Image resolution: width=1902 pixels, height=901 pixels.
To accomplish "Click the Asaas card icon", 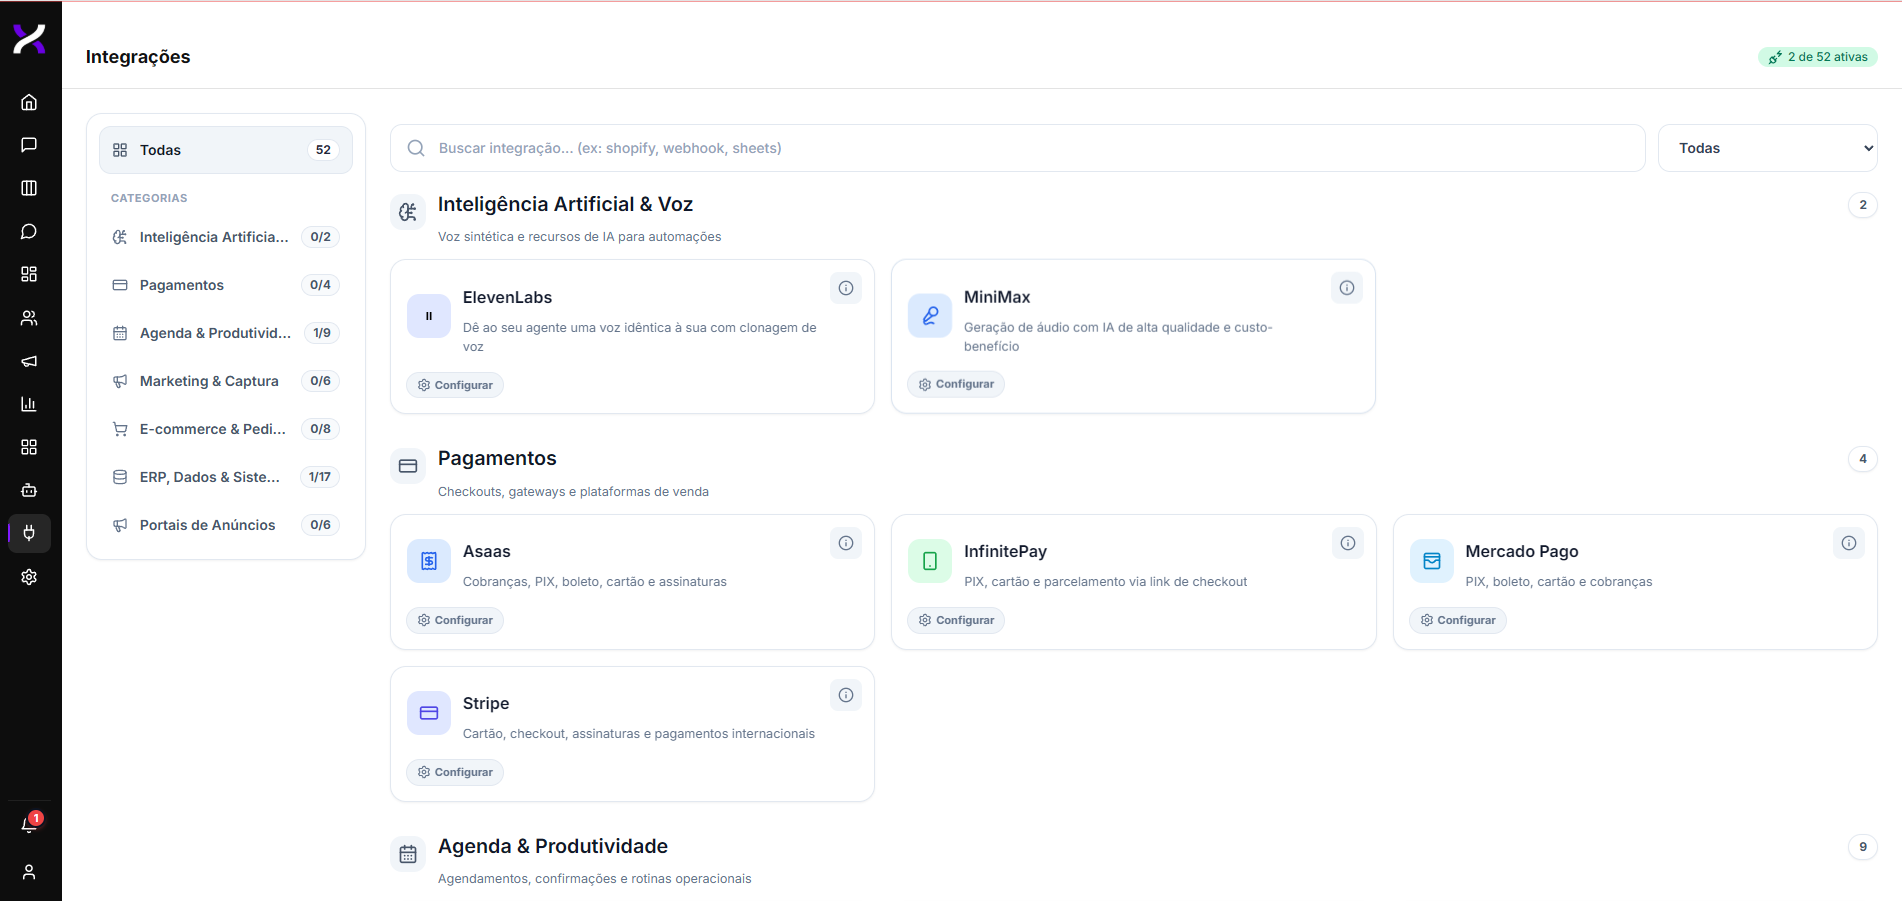I will pyautogui.click(x=429, y=561).
